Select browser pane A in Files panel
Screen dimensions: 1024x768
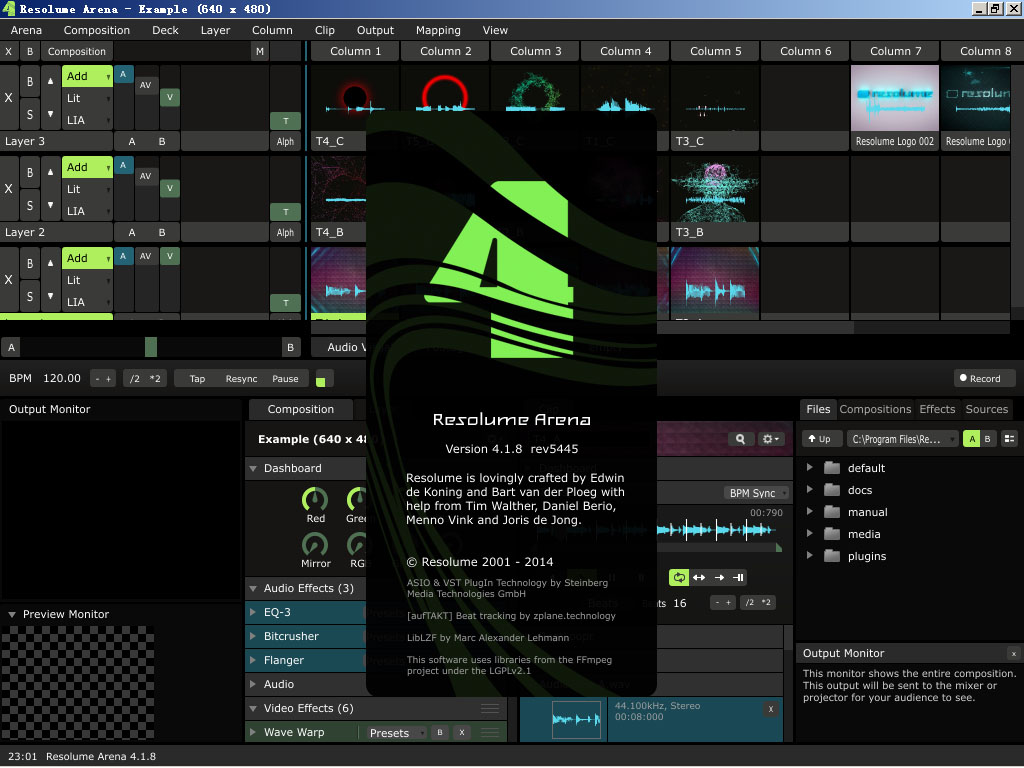click(x=972, y=439)
